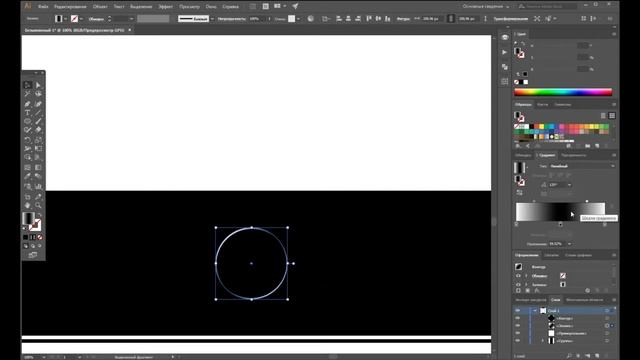
Task: Select the Eraser tool
Action: [x=38, y=130]
